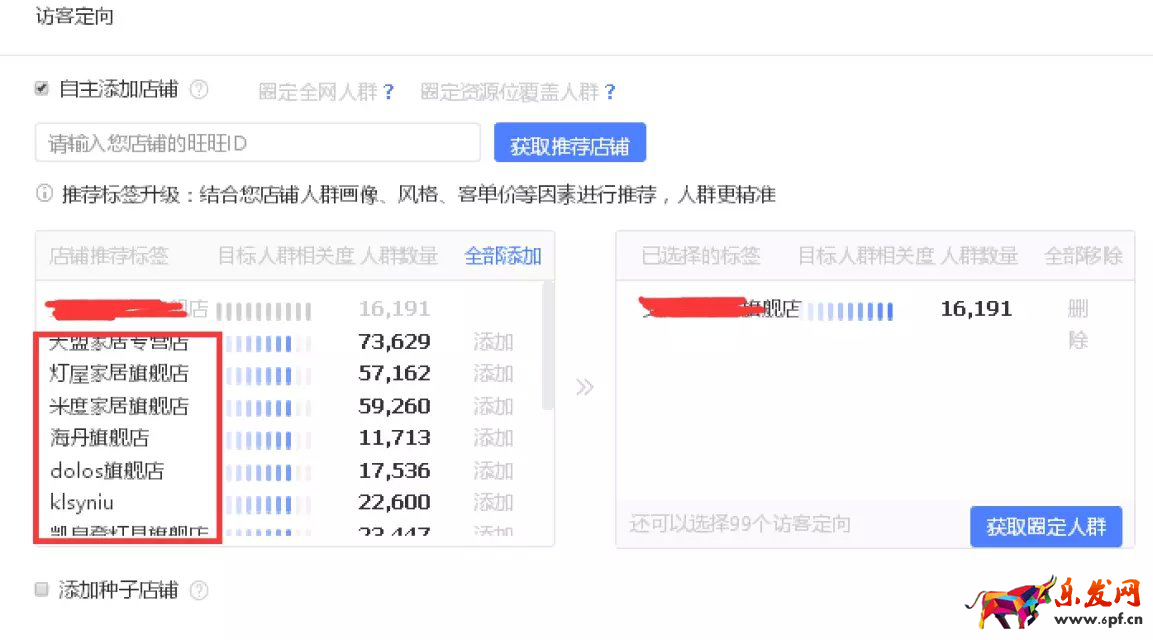The width and height of the screenshot is (1153, 640).
Task: Click 圈定全网人群 label
Action: click(x=318, y=92)
